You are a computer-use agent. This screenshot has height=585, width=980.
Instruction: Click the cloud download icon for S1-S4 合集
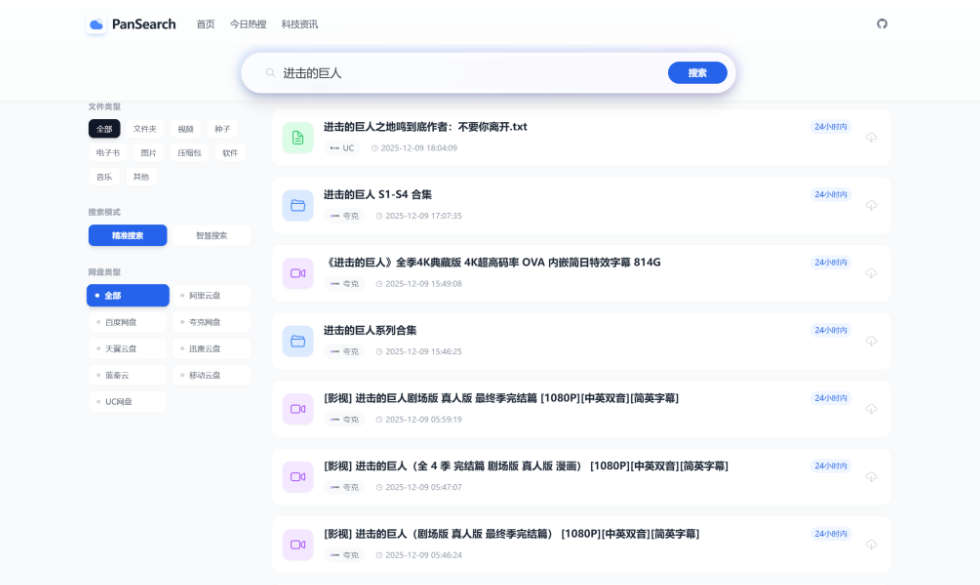pos(871,206)
